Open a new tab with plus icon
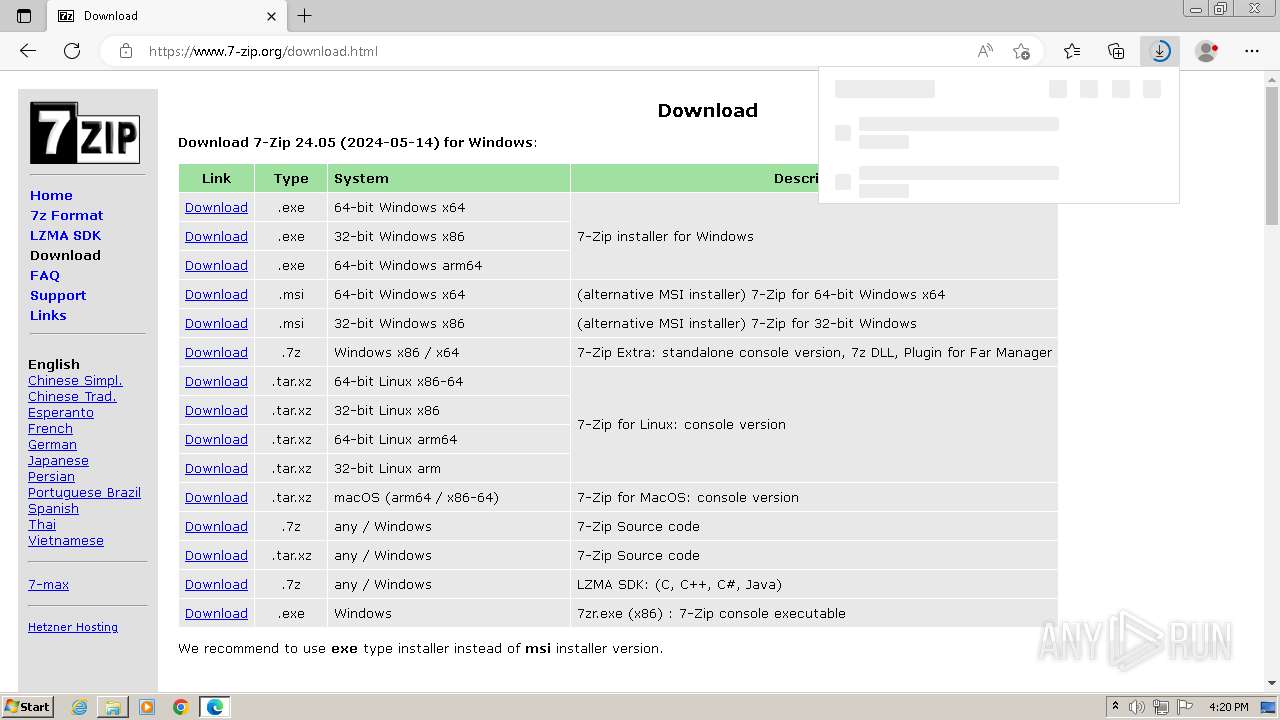The height and width of the screenshot is (720, 1280). 305,16
